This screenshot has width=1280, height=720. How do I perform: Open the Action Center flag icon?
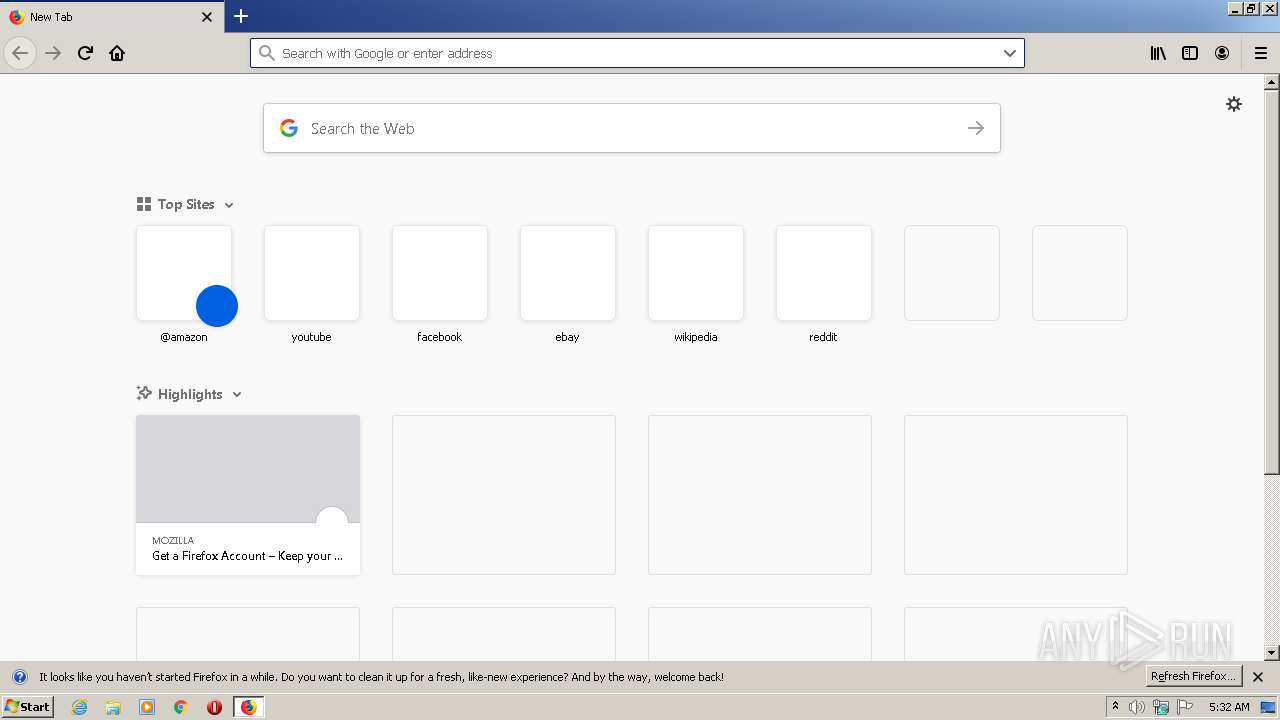pyautogui.click(x=1185, y=707)
